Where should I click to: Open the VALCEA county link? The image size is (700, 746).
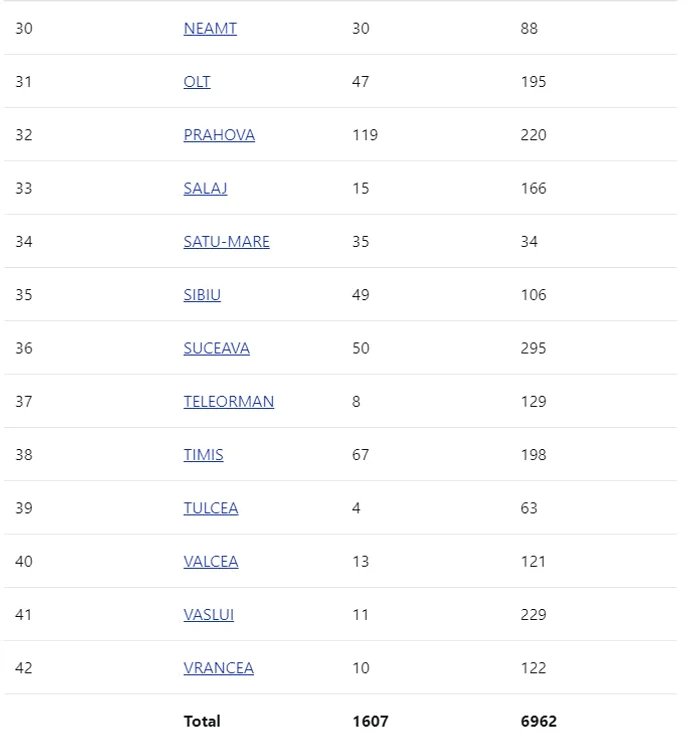pyautogui.click(x=211, y=561)
